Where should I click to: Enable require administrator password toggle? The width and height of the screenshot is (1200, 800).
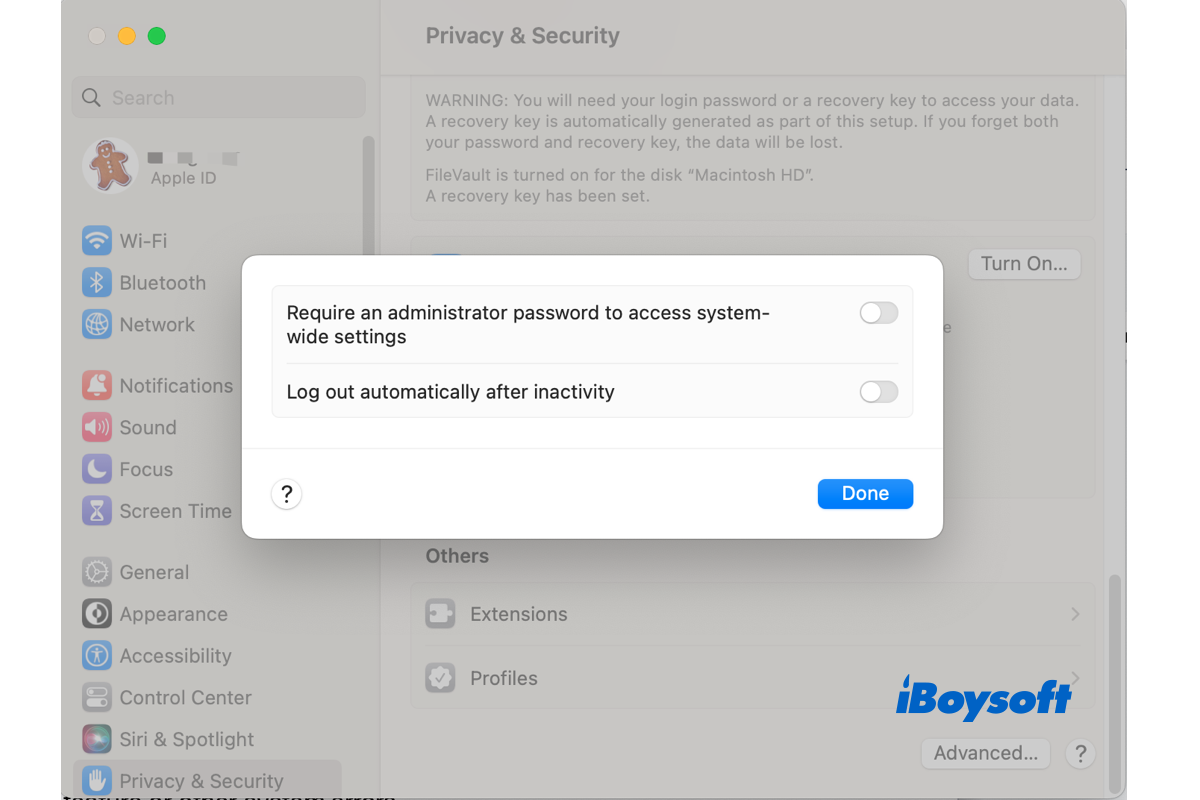(x=878, y=314)
